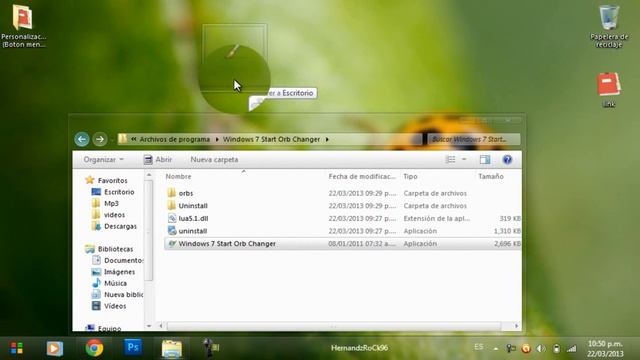
Task: Open the view options dropdown arrow
Action: [x=464, y=160]
